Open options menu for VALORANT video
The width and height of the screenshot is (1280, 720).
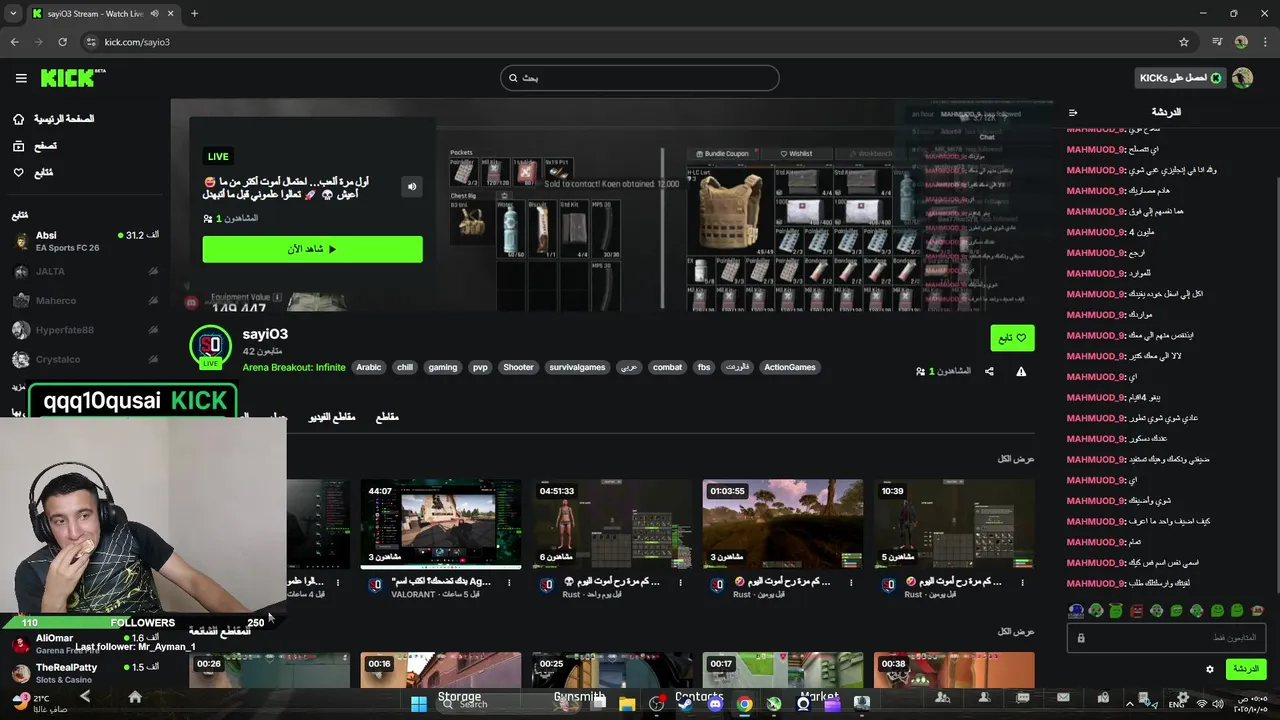tap(509, 583)
